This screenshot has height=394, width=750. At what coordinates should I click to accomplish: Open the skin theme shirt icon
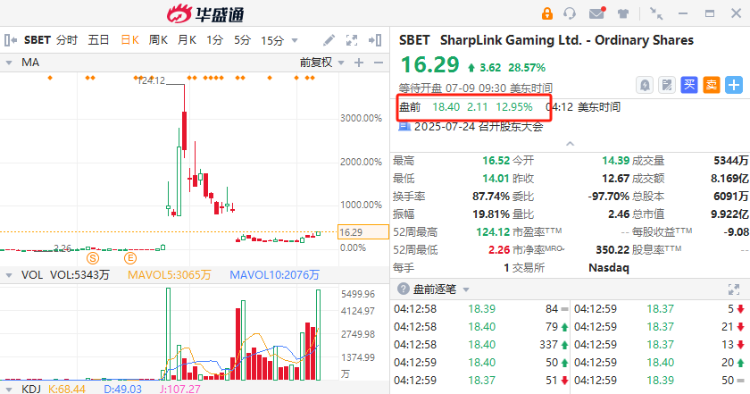[623, 13]
